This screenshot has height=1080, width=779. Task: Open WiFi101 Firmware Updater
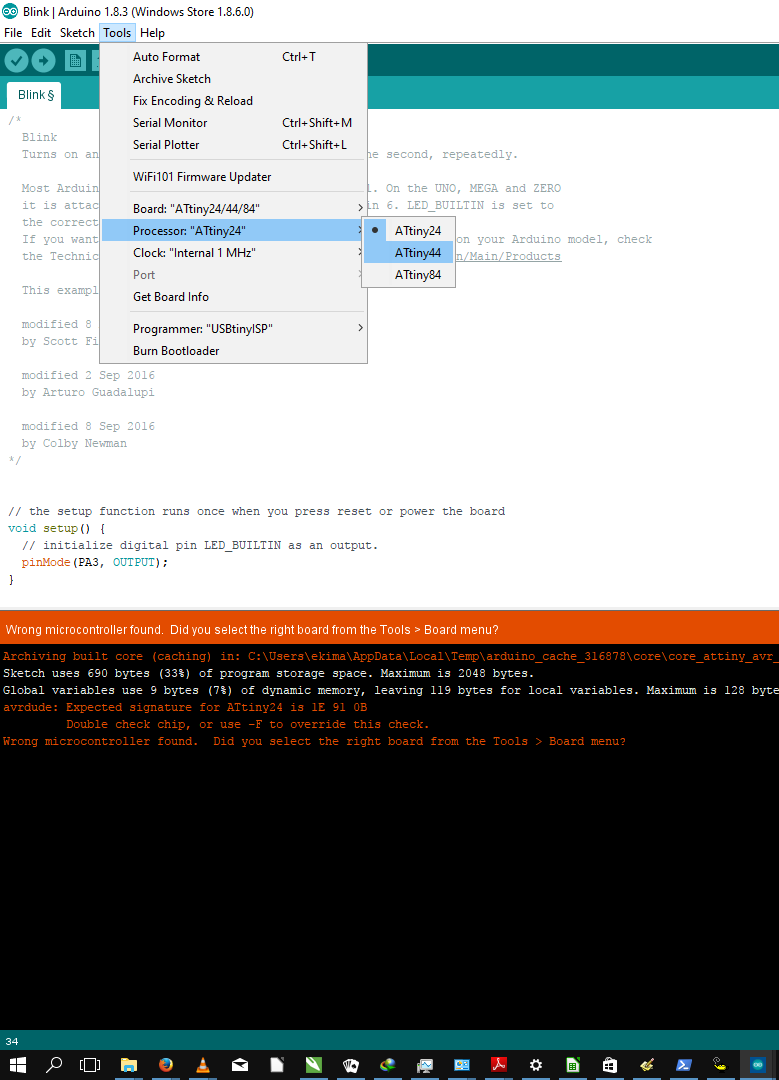[x=233, y=176]
